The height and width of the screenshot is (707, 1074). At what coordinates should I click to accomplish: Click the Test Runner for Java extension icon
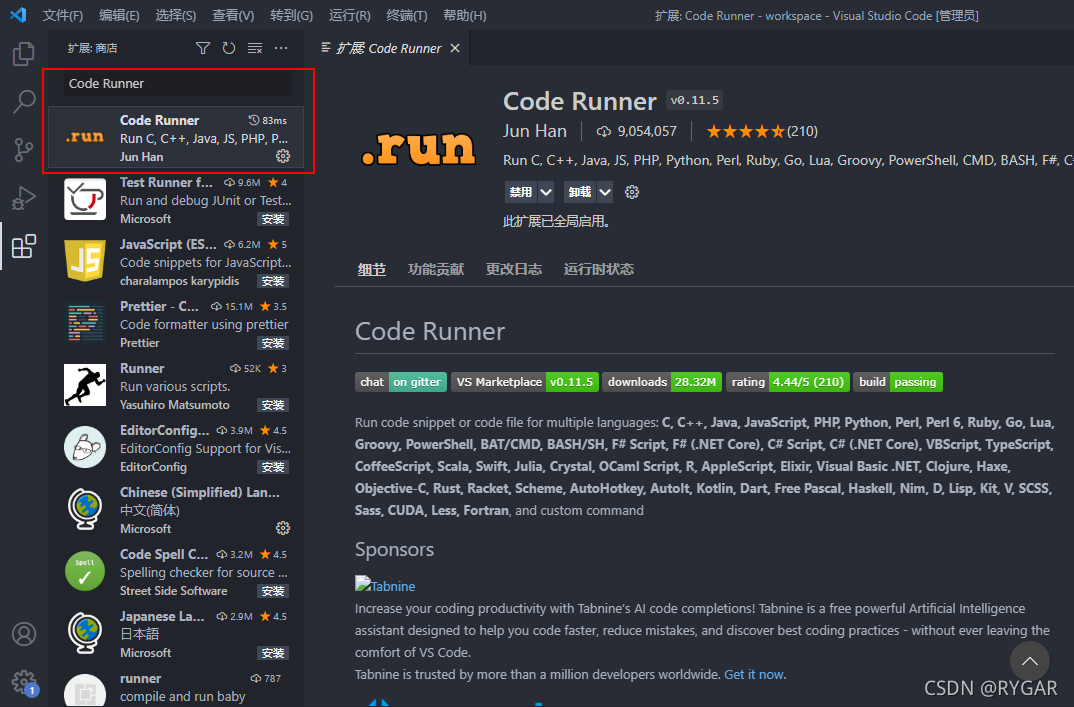coord(85,199)
